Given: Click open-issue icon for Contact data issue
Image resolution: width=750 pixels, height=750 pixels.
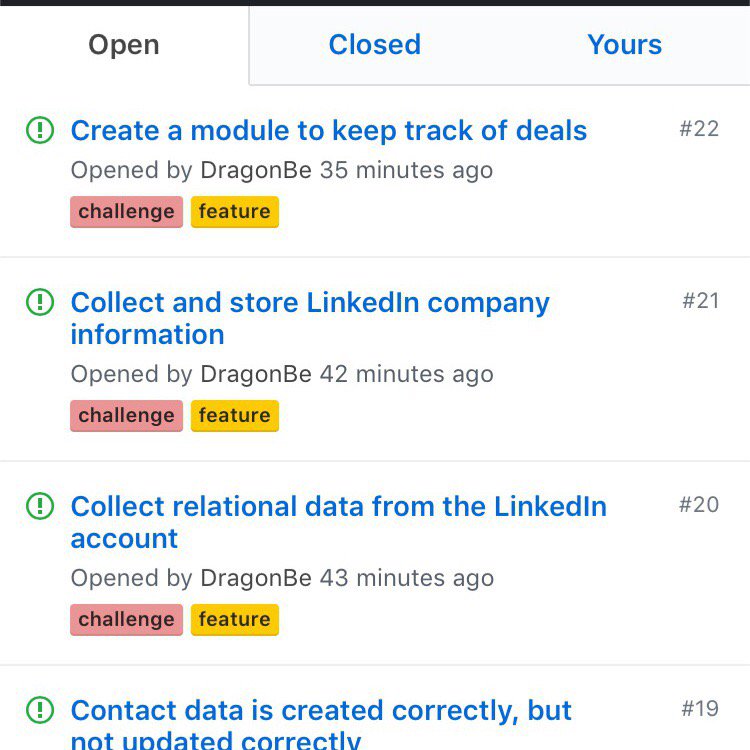Looking at the screenshot, I should click(x=39, y=710).
